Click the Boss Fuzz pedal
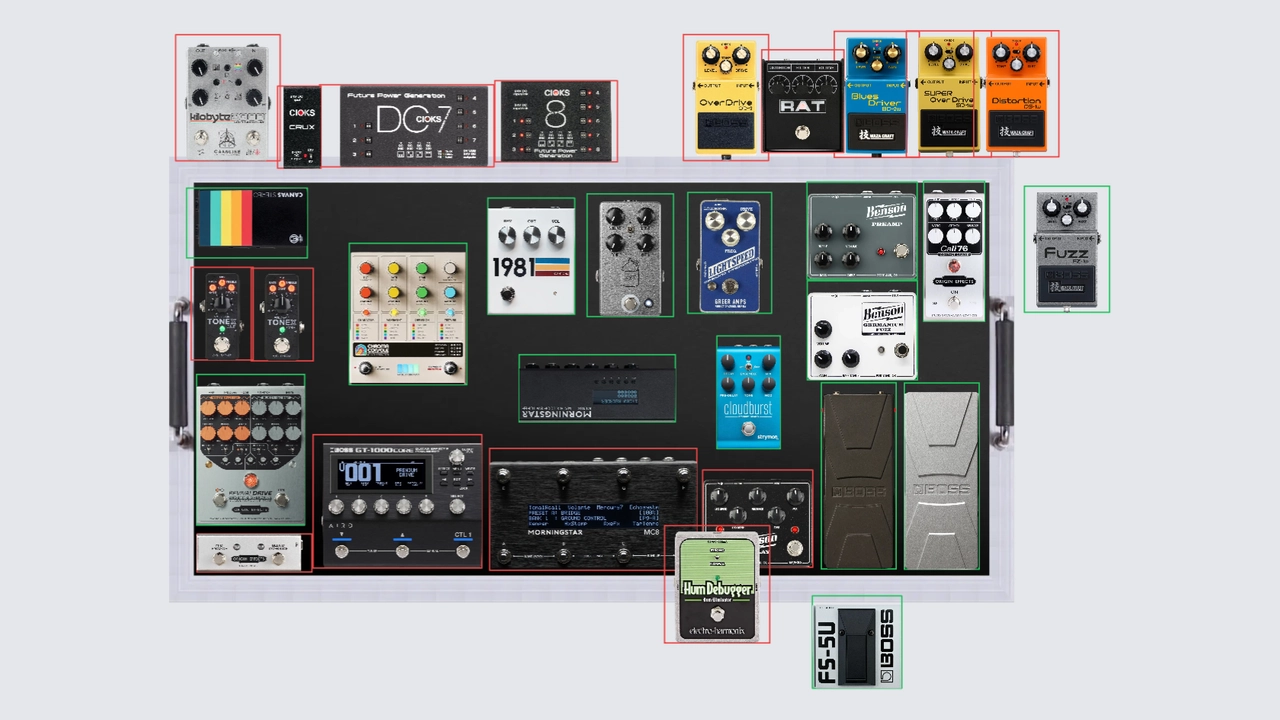The height and width of the screenshot is (720, 1280). point(1066,249)
